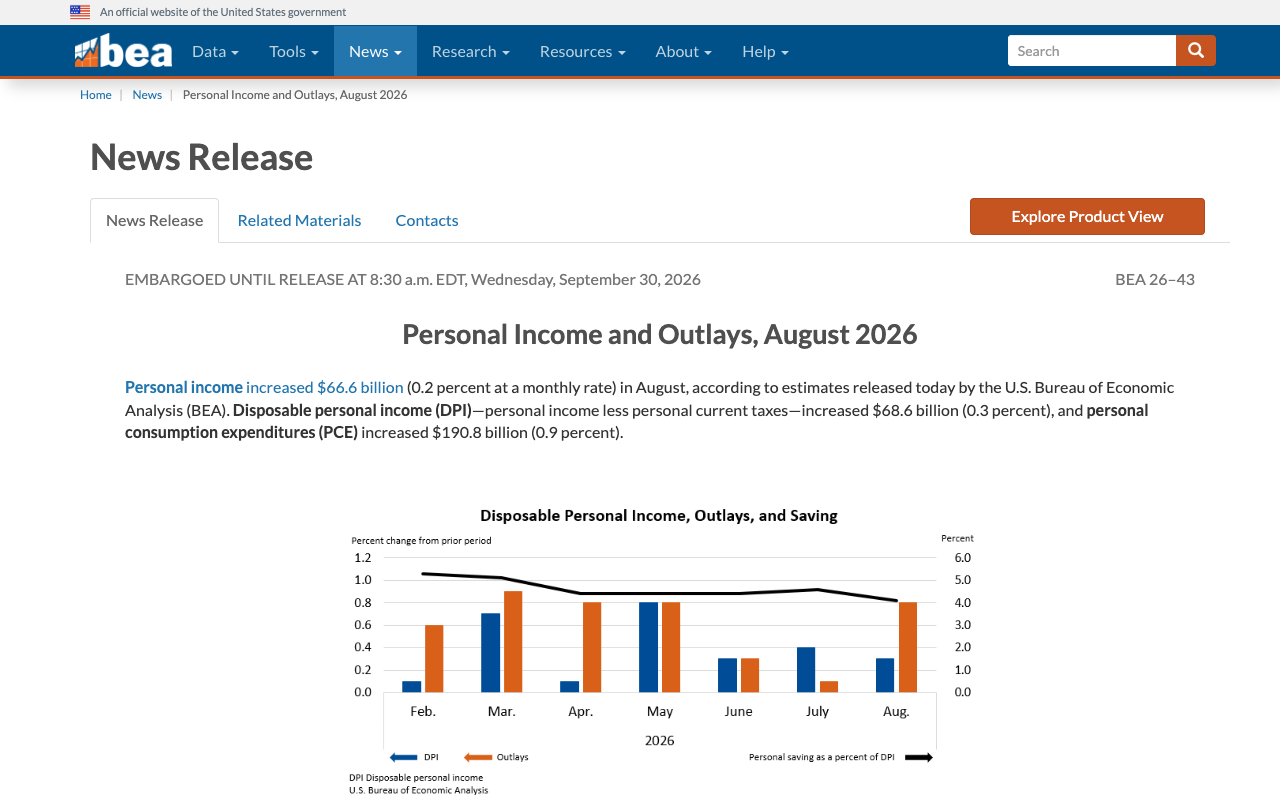Open the Contacts tab
The width and height of the screenshot is (1280, 800).
427,220
